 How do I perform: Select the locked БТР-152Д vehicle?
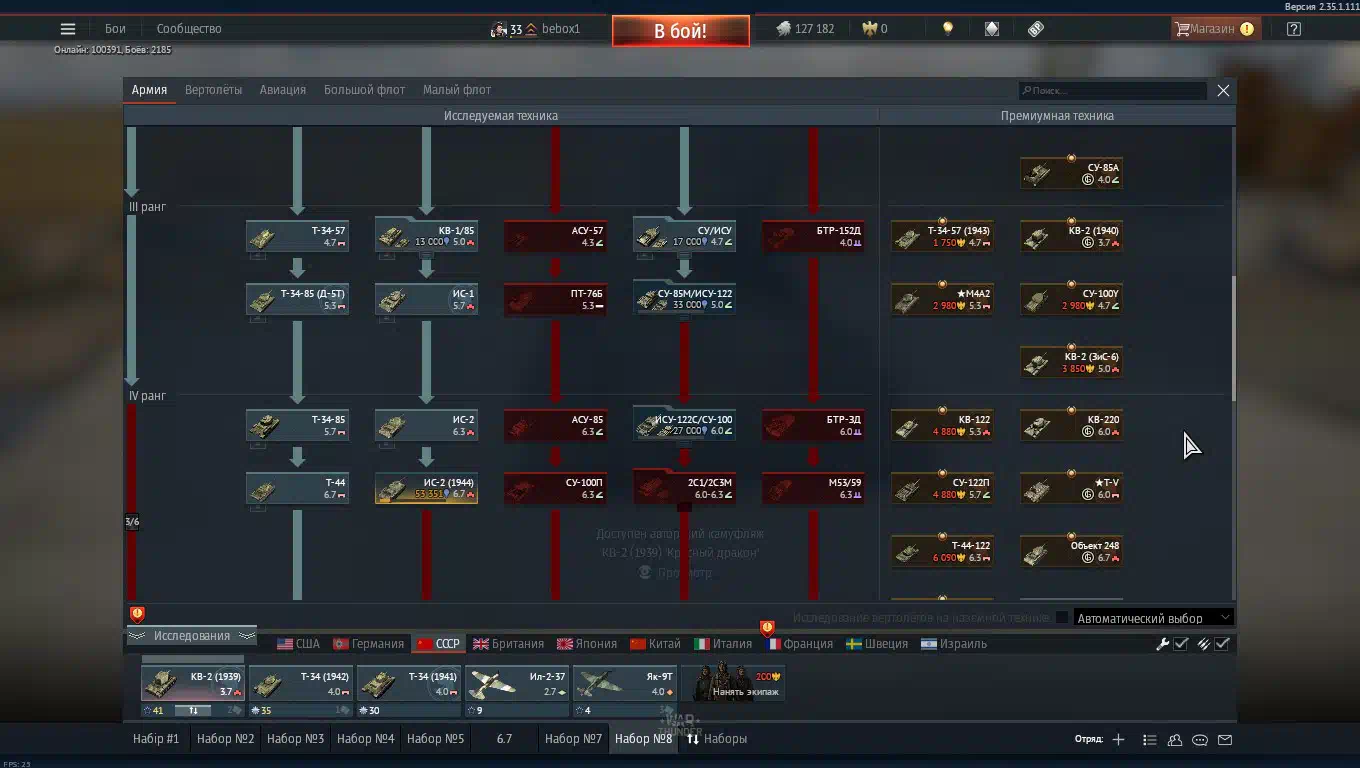click(813, 236)
